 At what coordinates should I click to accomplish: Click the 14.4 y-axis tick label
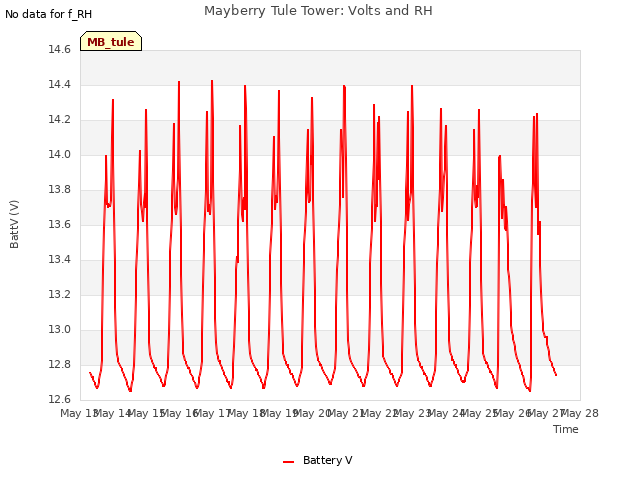[x=60, y=84]
